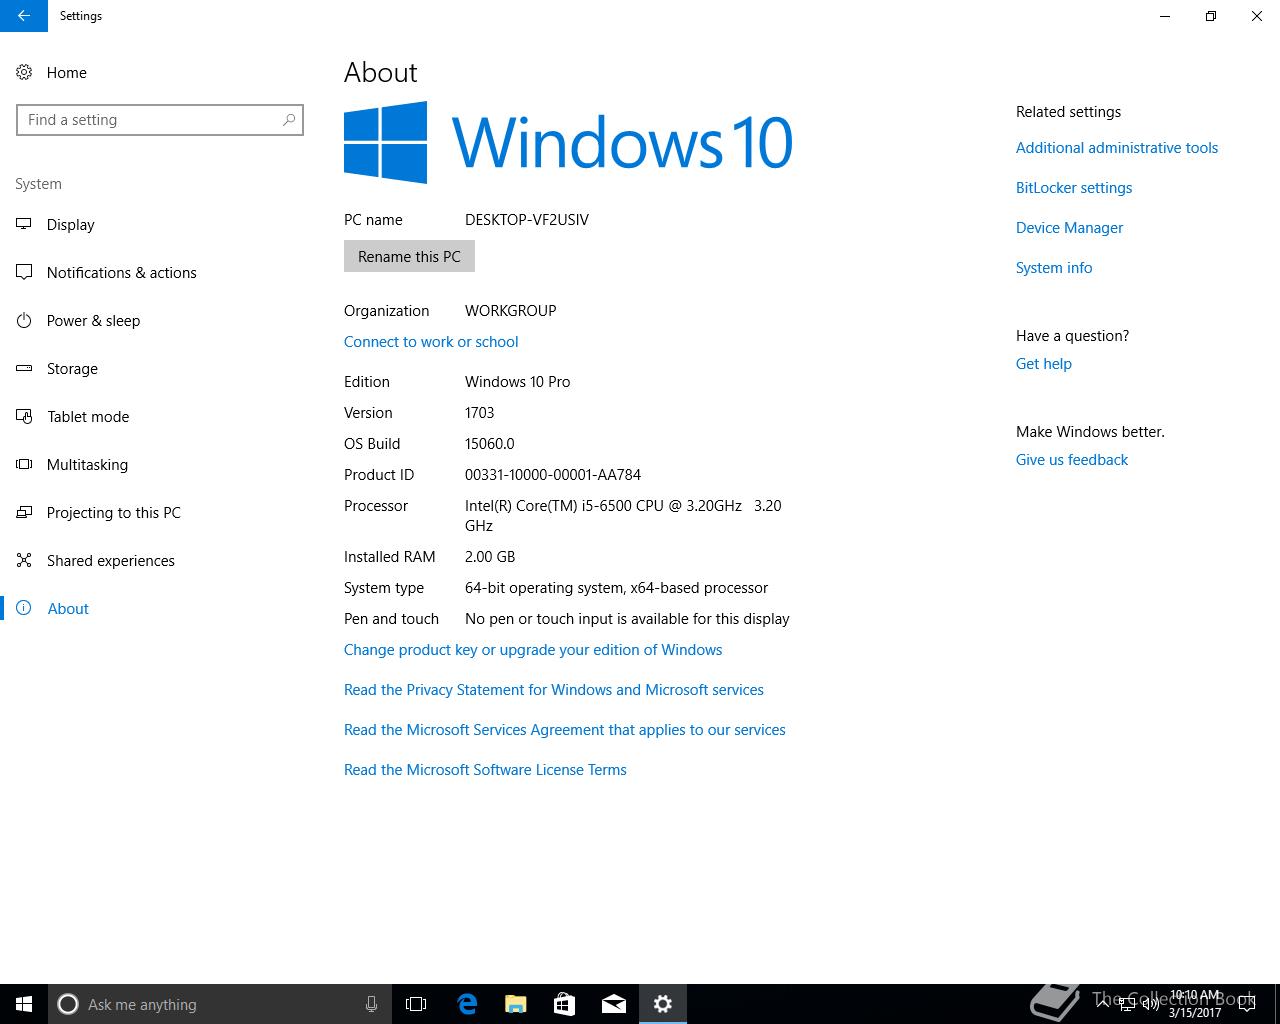
Task: Click the Shared experiences icon
Action: point(24,561)
